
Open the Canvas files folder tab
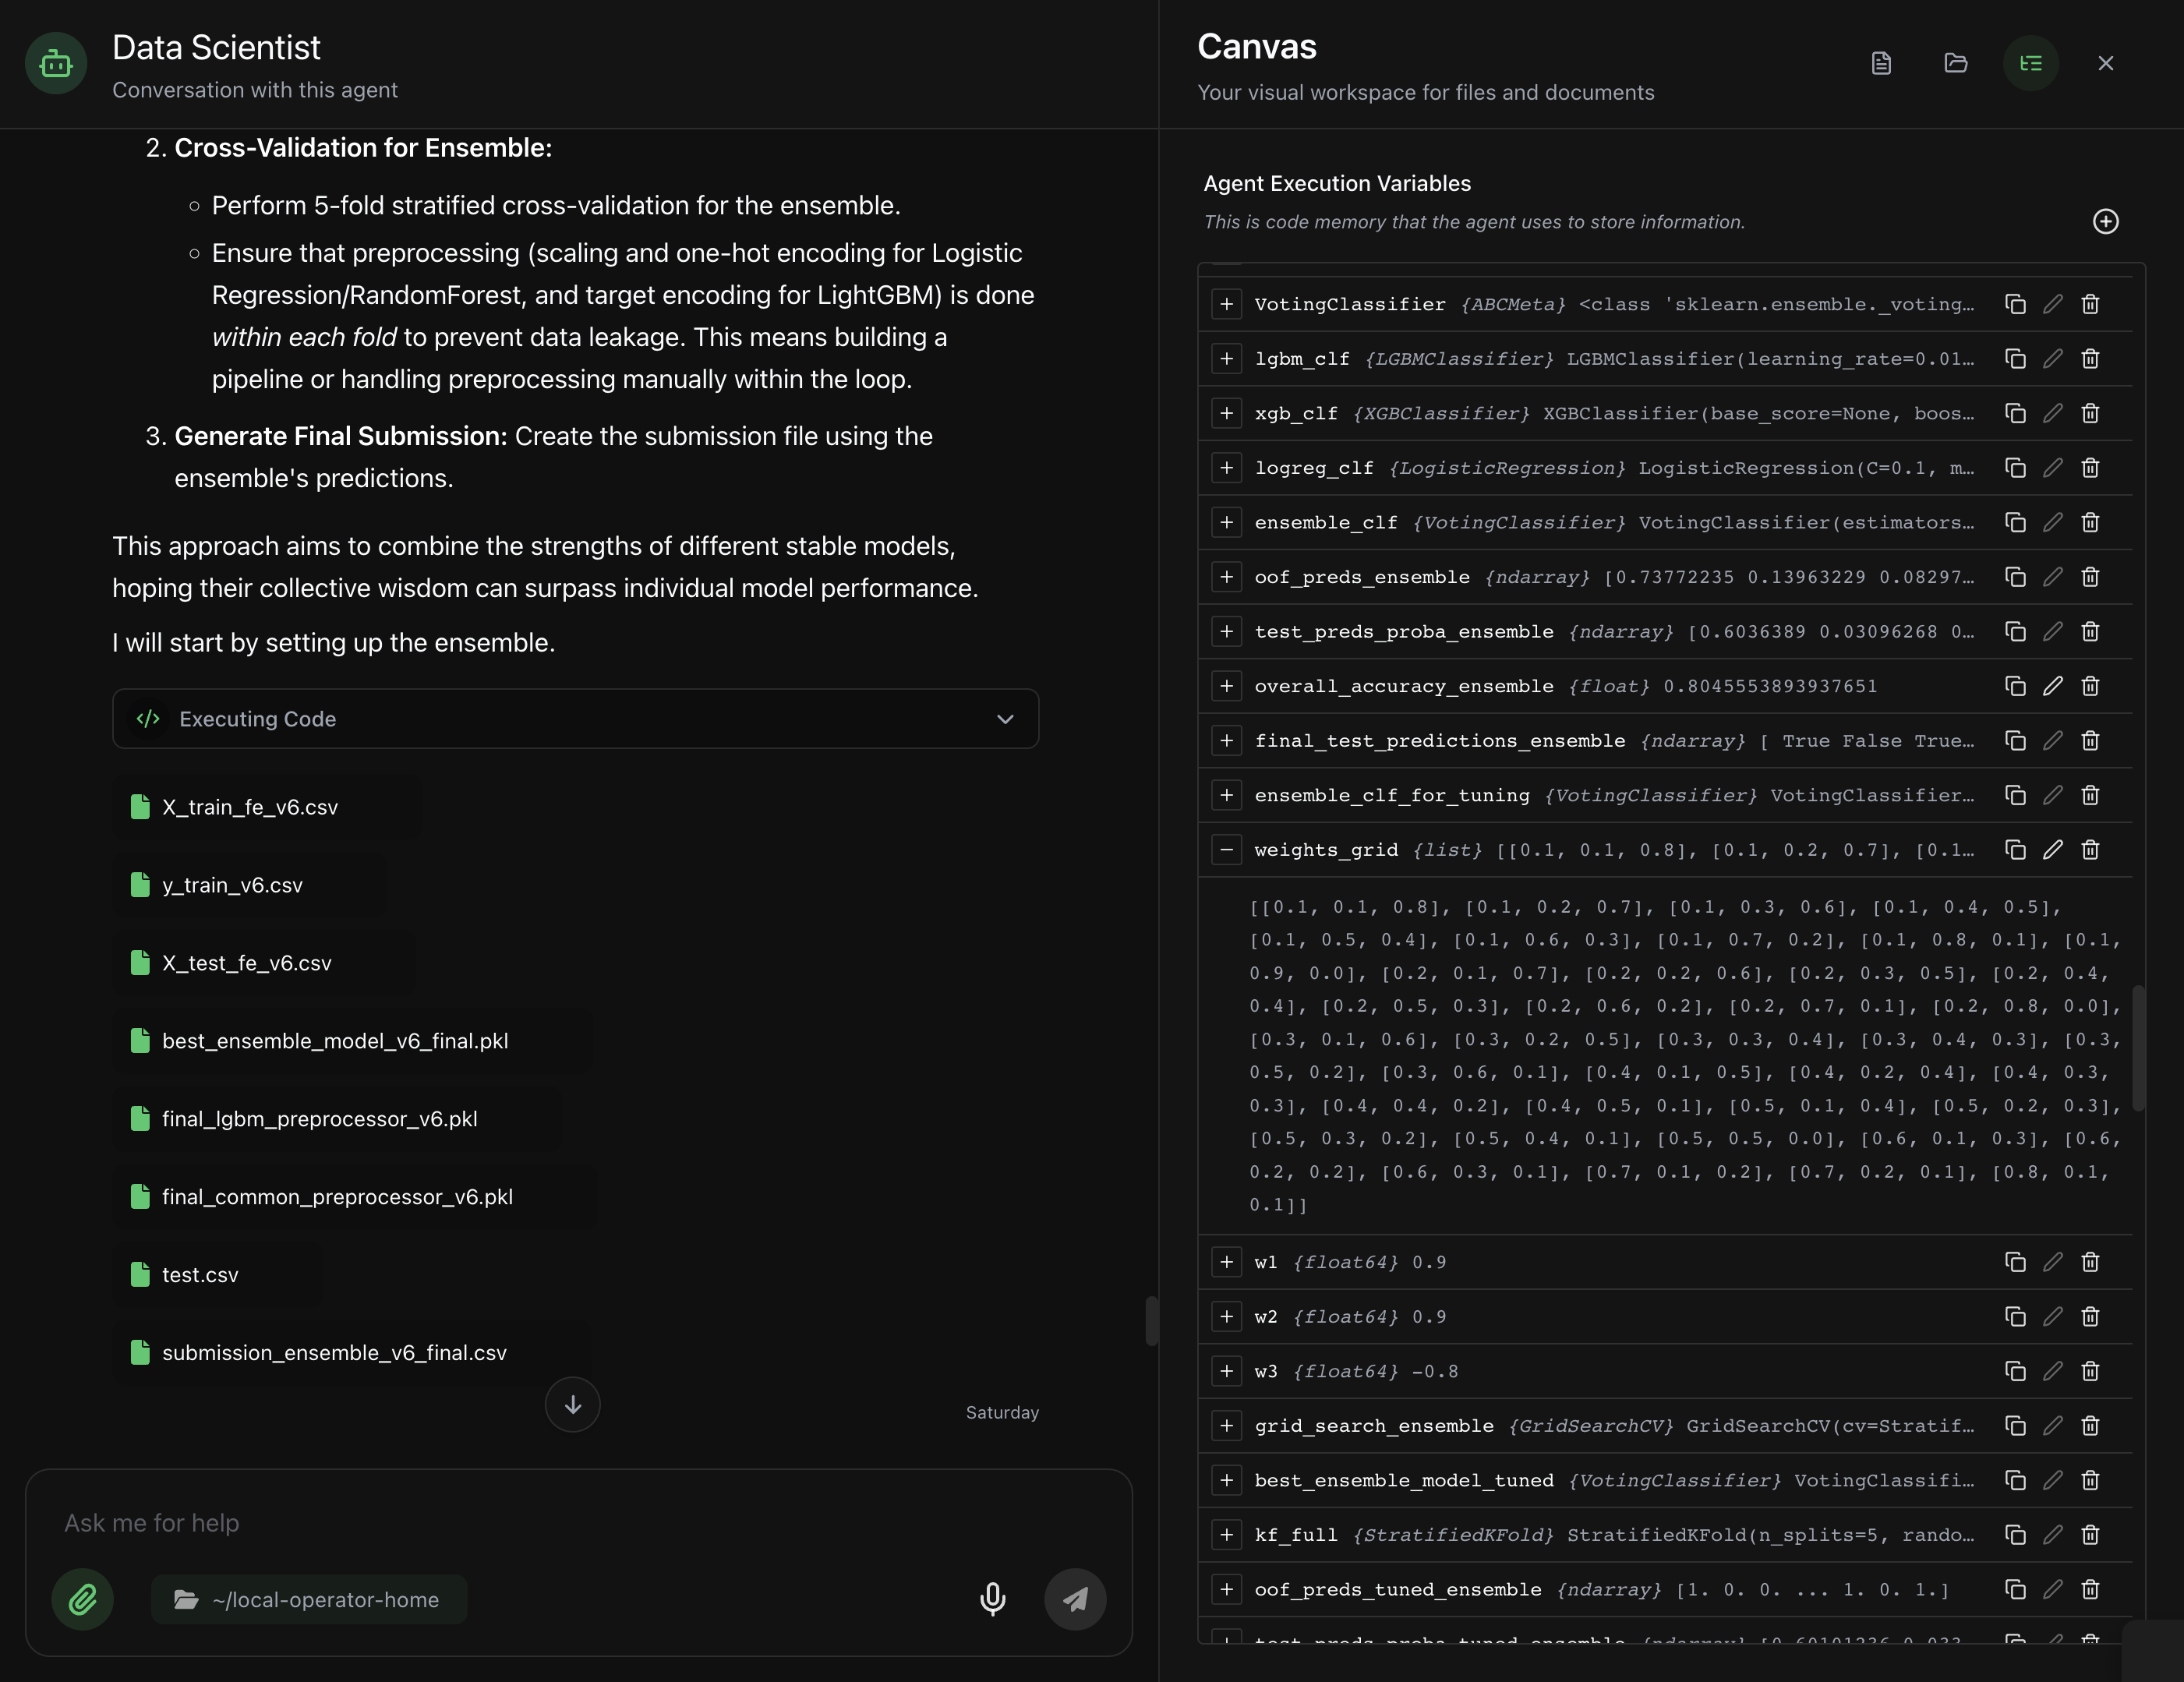(x=1955, y=63)
